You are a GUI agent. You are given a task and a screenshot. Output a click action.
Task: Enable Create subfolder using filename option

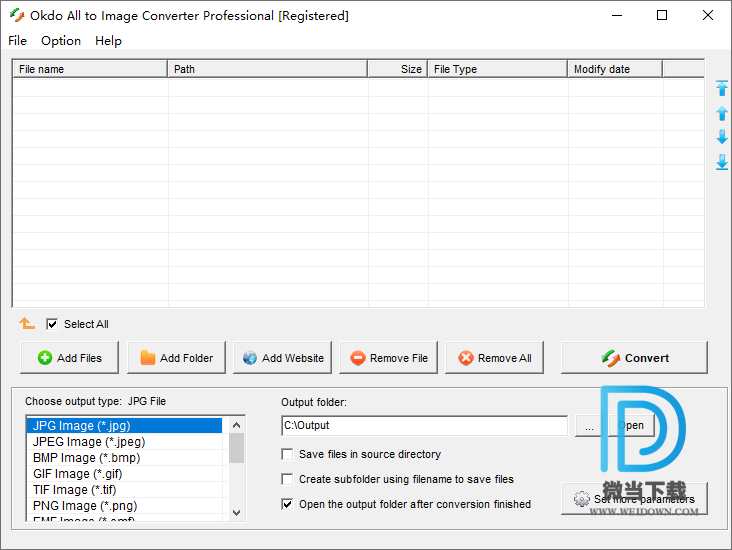click(x=288, y=479)
